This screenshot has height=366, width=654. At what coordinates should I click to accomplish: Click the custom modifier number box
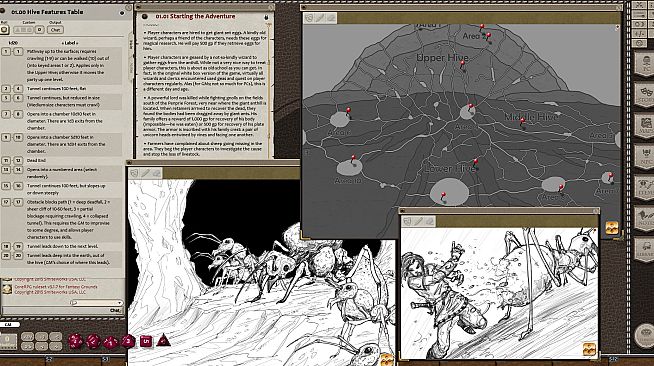(40, 30)
